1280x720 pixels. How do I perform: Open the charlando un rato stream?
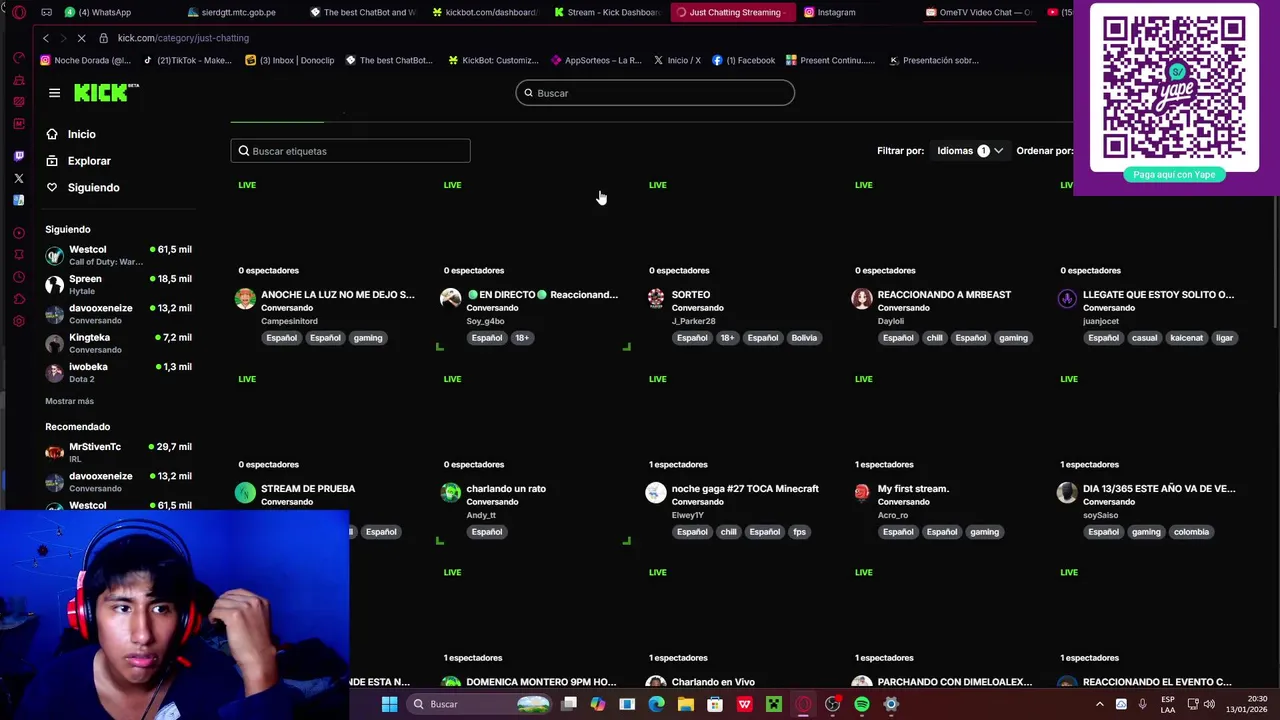pos(506,489)
